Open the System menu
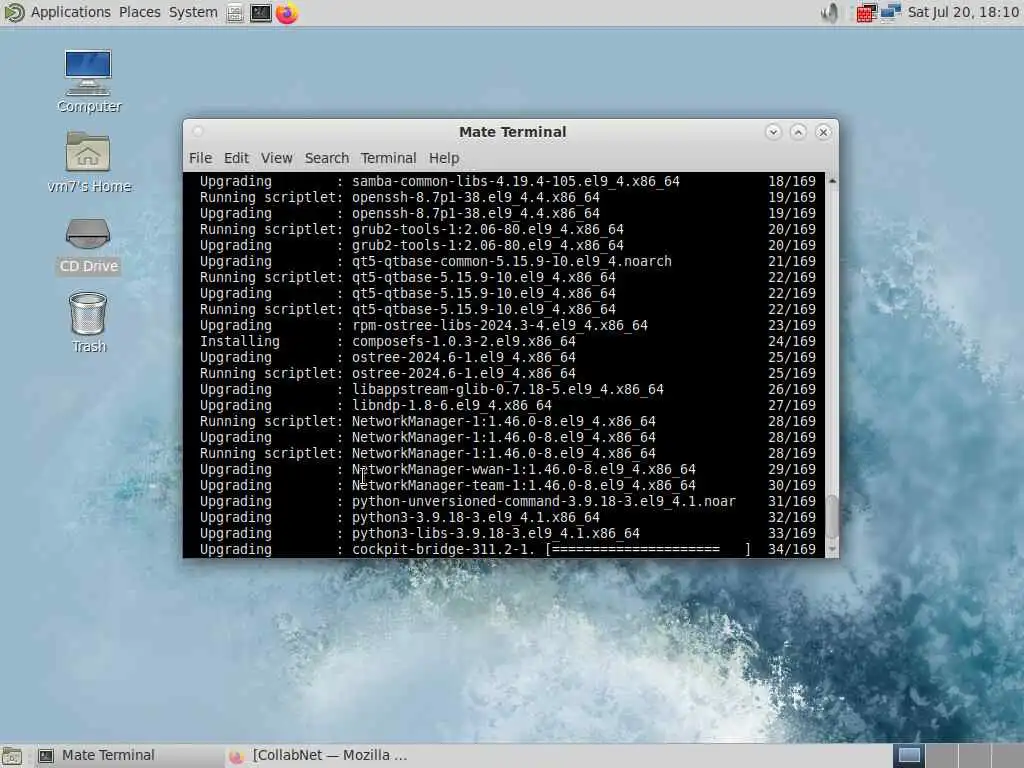Viewport: 1024px width, 768px height. [193, 12]
